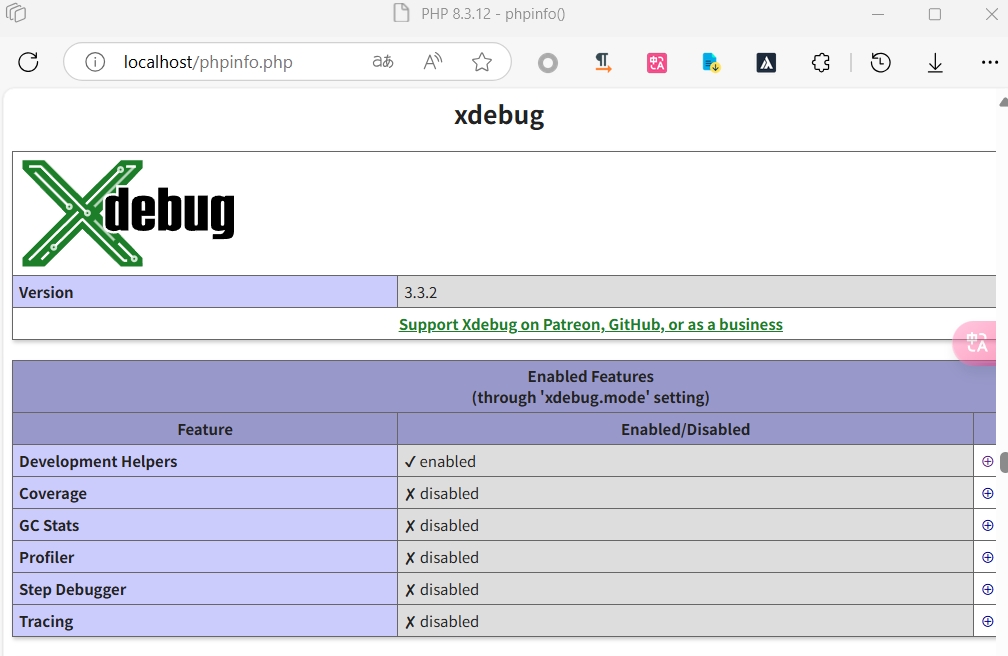Open the Support Xdebug on Patreon link

(591, 324)
